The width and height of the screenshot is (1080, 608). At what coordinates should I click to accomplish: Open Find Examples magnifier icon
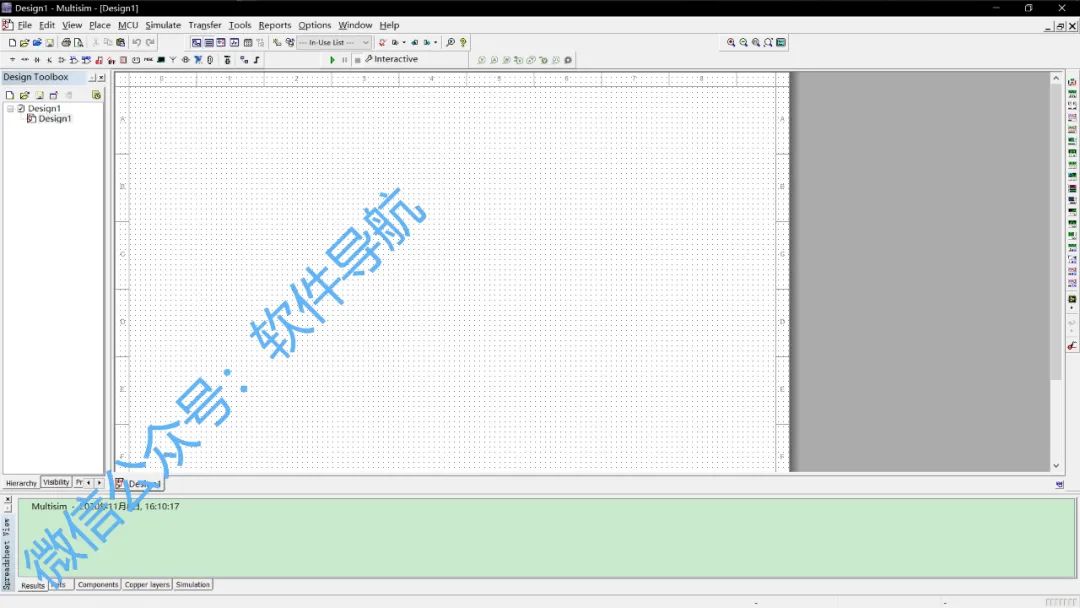point(450,43)
